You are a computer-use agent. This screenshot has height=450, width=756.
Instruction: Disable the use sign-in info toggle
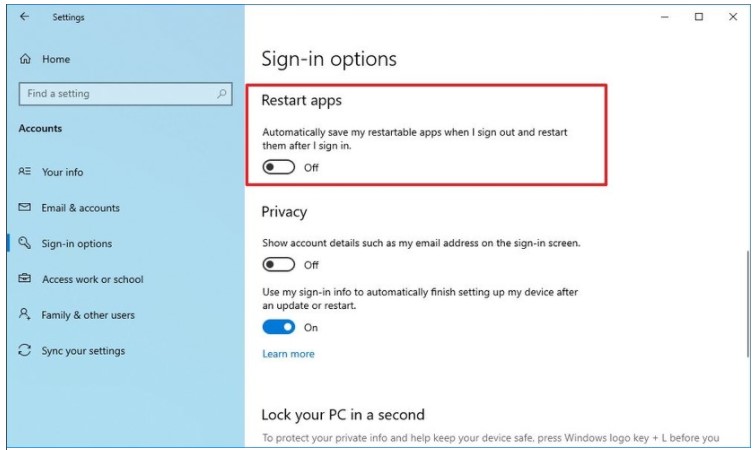click(279, 327)
